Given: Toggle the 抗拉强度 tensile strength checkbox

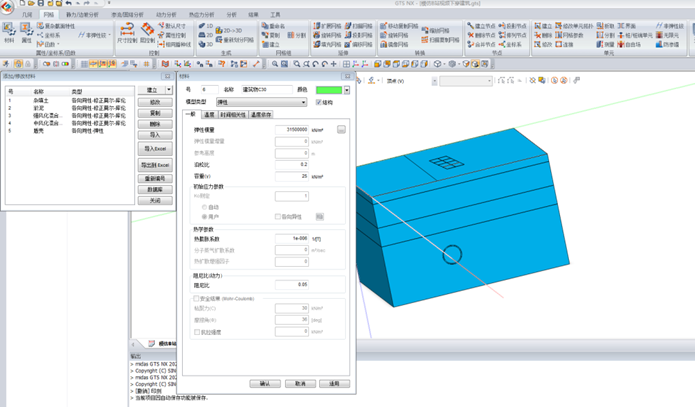Looking at the screenshot, I should click(x=197, y=332).
